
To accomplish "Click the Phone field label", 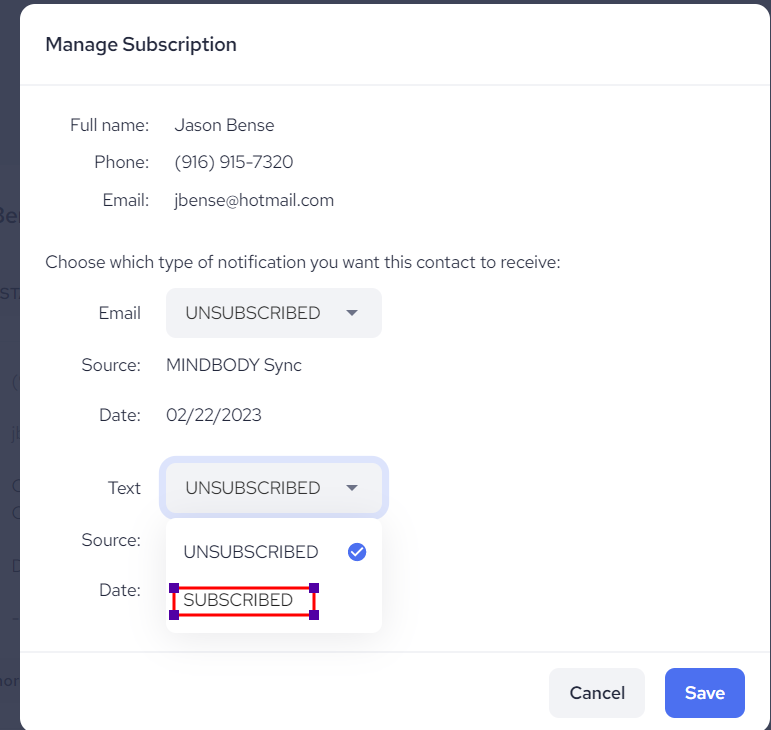I will coord(121,162).
